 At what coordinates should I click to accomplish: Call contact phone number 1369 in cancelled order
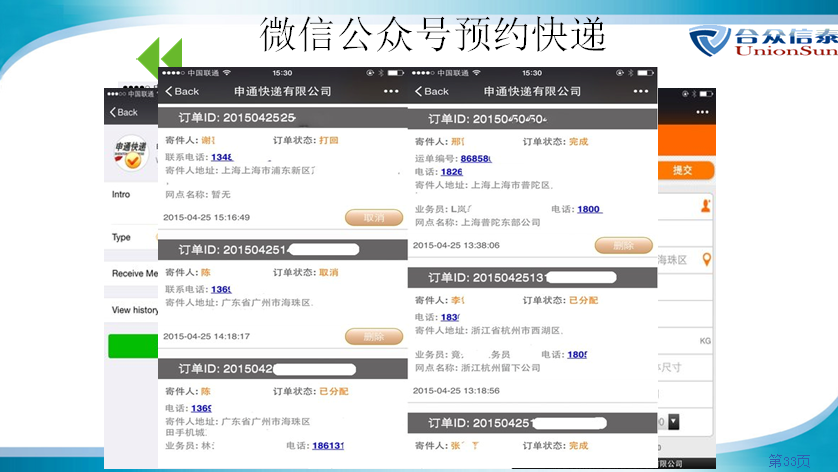[x=221, y=289]
